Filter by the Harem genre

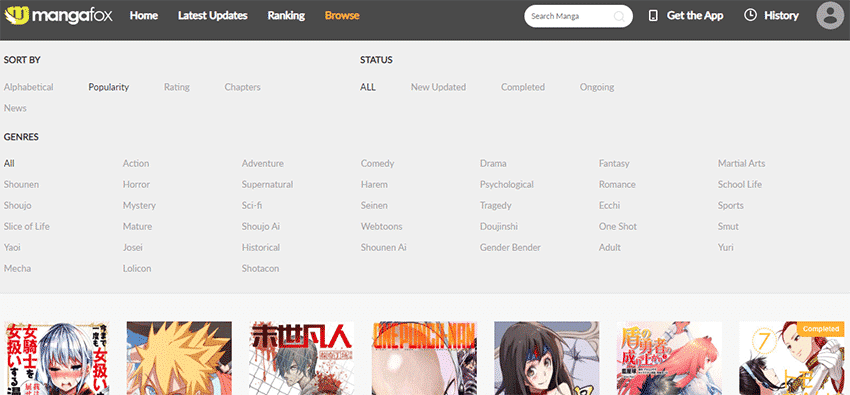pyautogui.click(x=374, y=184)
